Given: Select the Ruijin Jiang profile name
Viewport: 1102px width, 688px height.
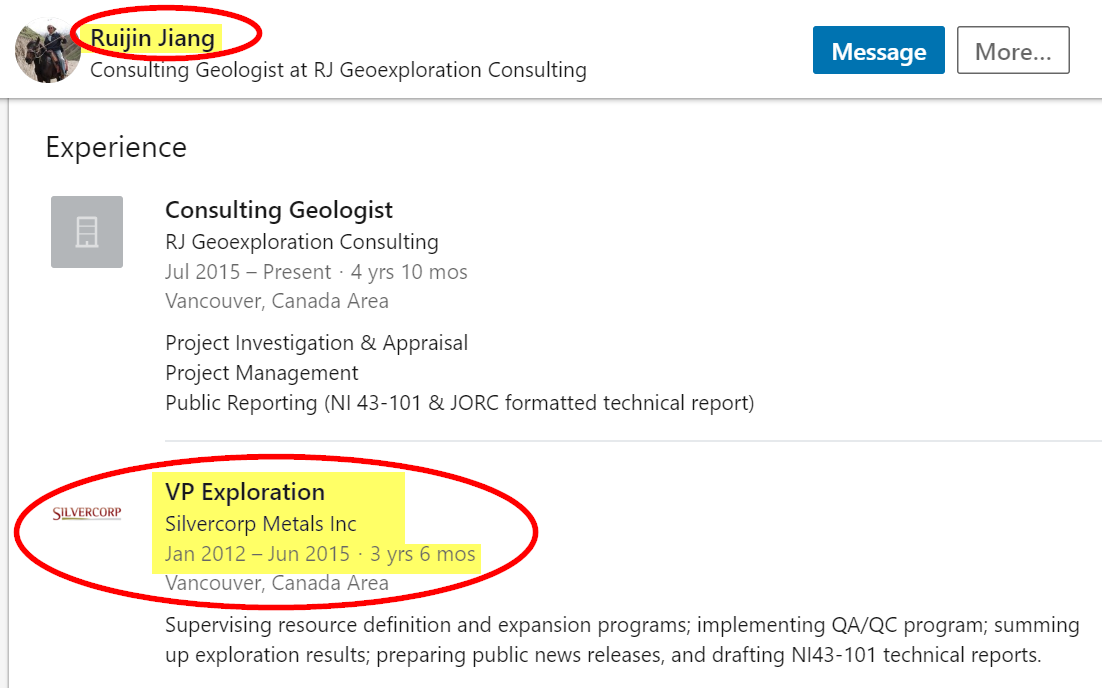Looking at the screenshot, I should [153, 38].
